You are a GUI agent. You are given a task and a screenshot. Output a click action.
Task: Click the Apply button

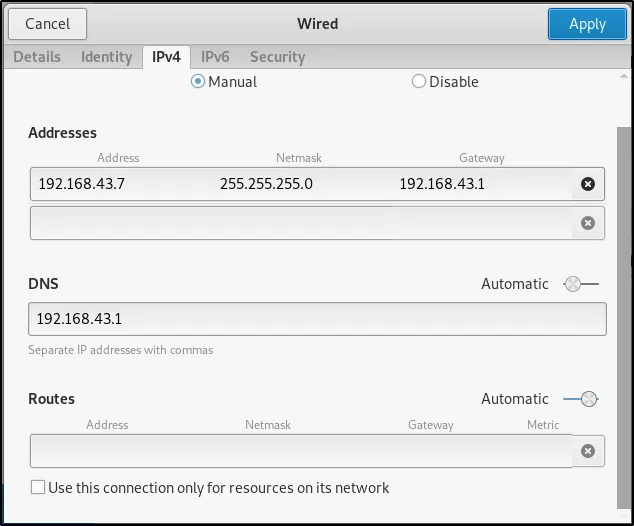point(587,24)
